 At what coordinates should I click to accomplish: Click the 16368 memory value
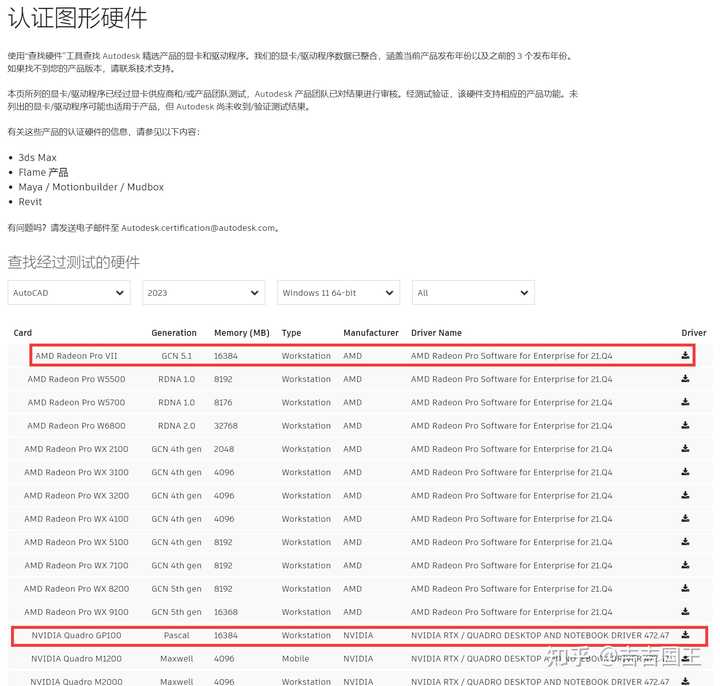226,612
